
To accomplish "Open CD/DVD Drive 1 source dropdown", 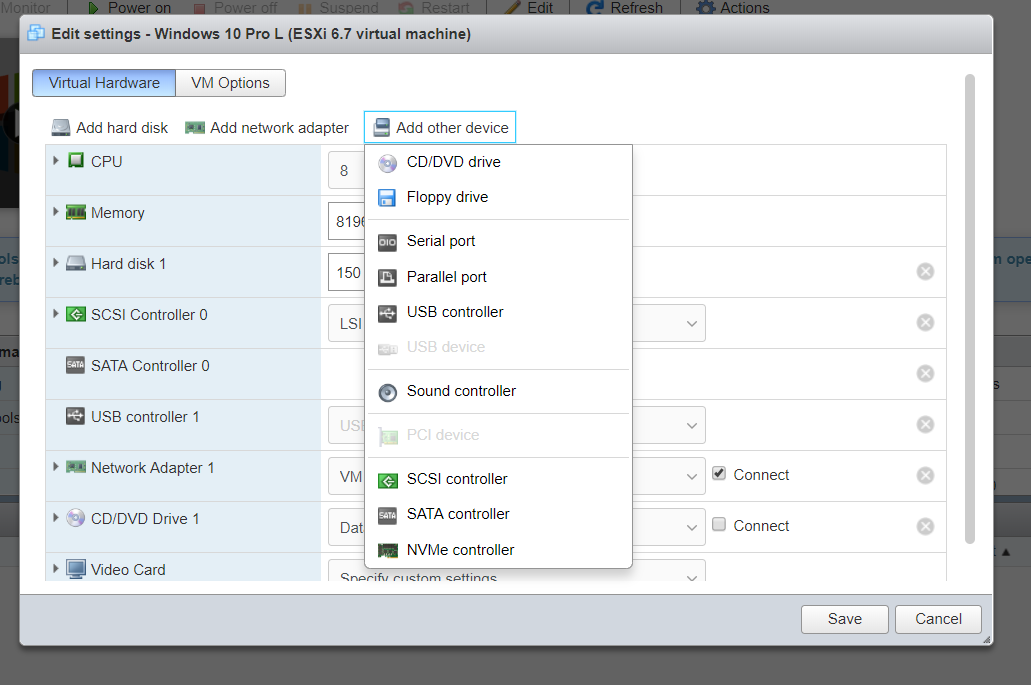I will 691,527.
